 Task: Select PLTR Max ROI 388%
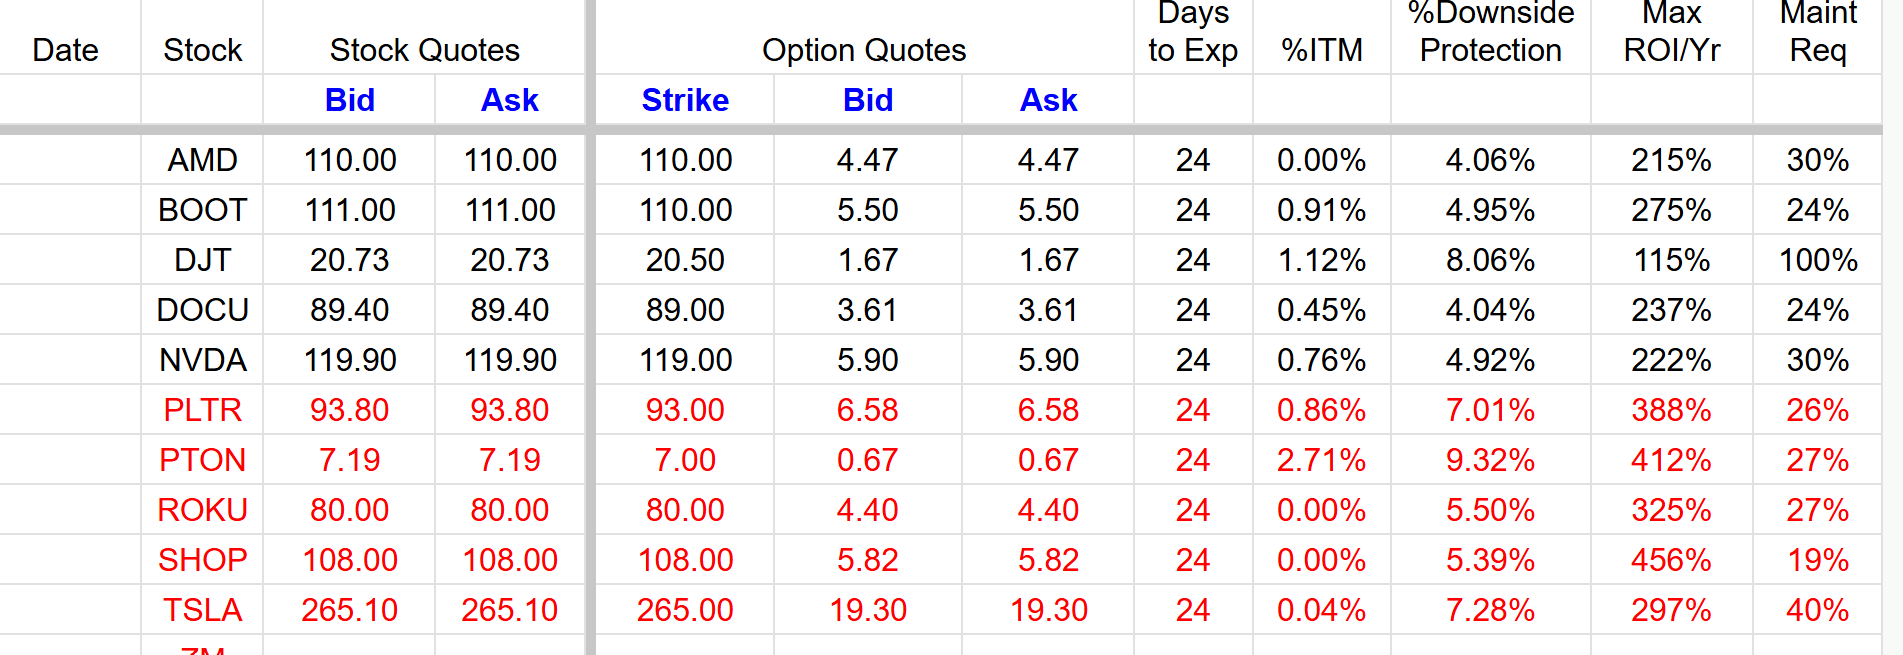point(1672,410)
